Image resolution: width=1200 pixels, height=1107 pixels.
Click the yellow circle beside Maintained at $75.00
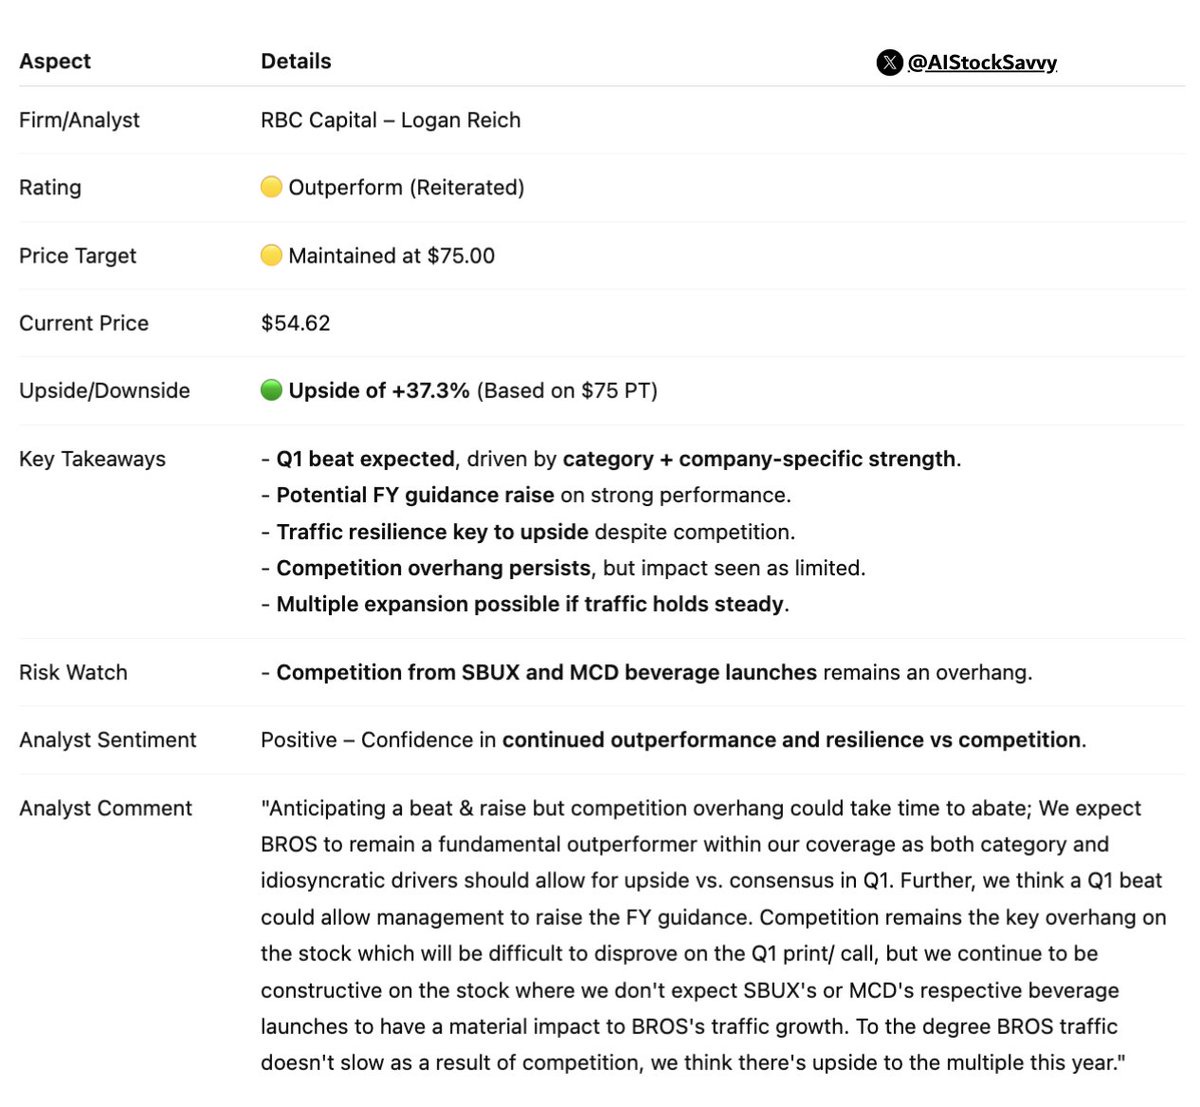(271, 255)
